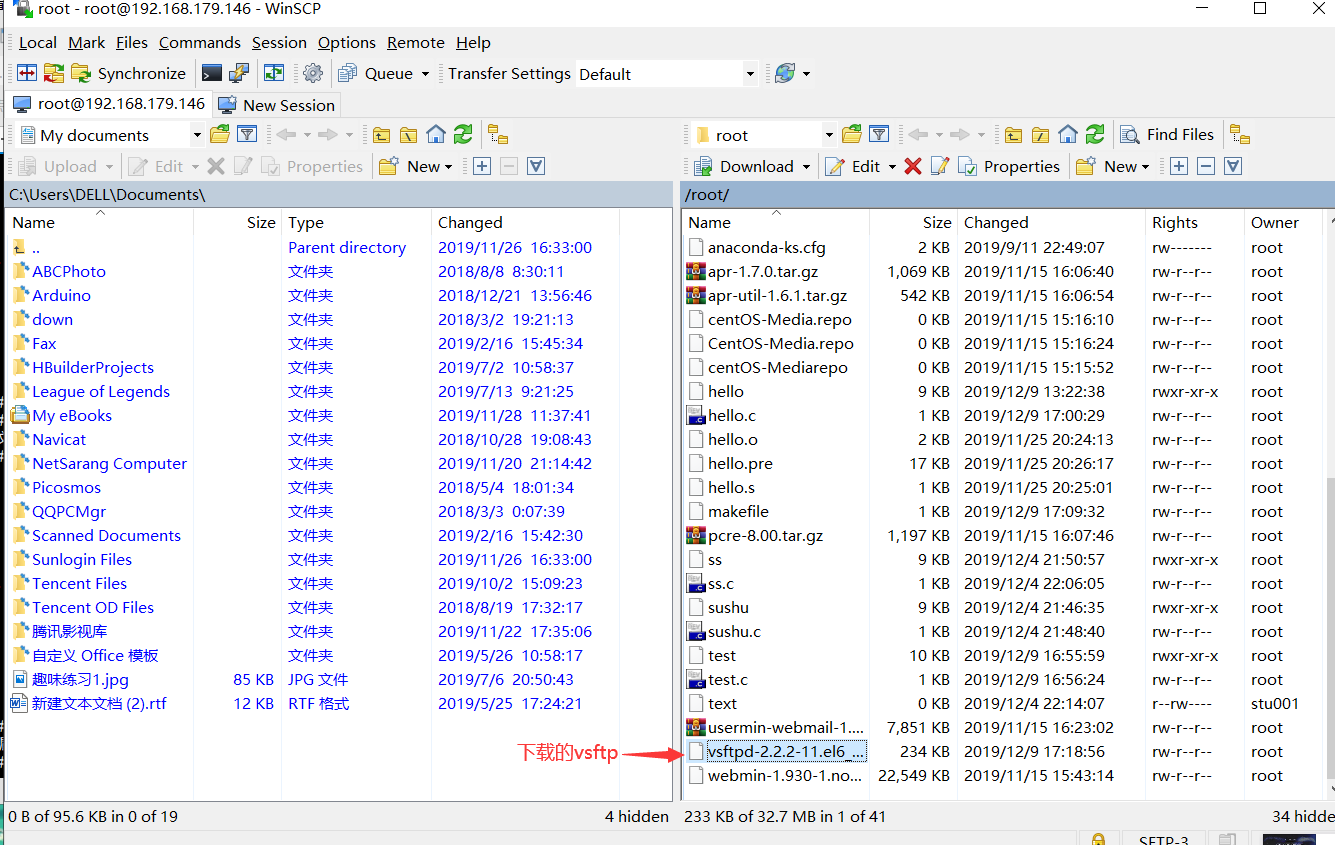Refresh the local panel

click(x=462, y=134)
